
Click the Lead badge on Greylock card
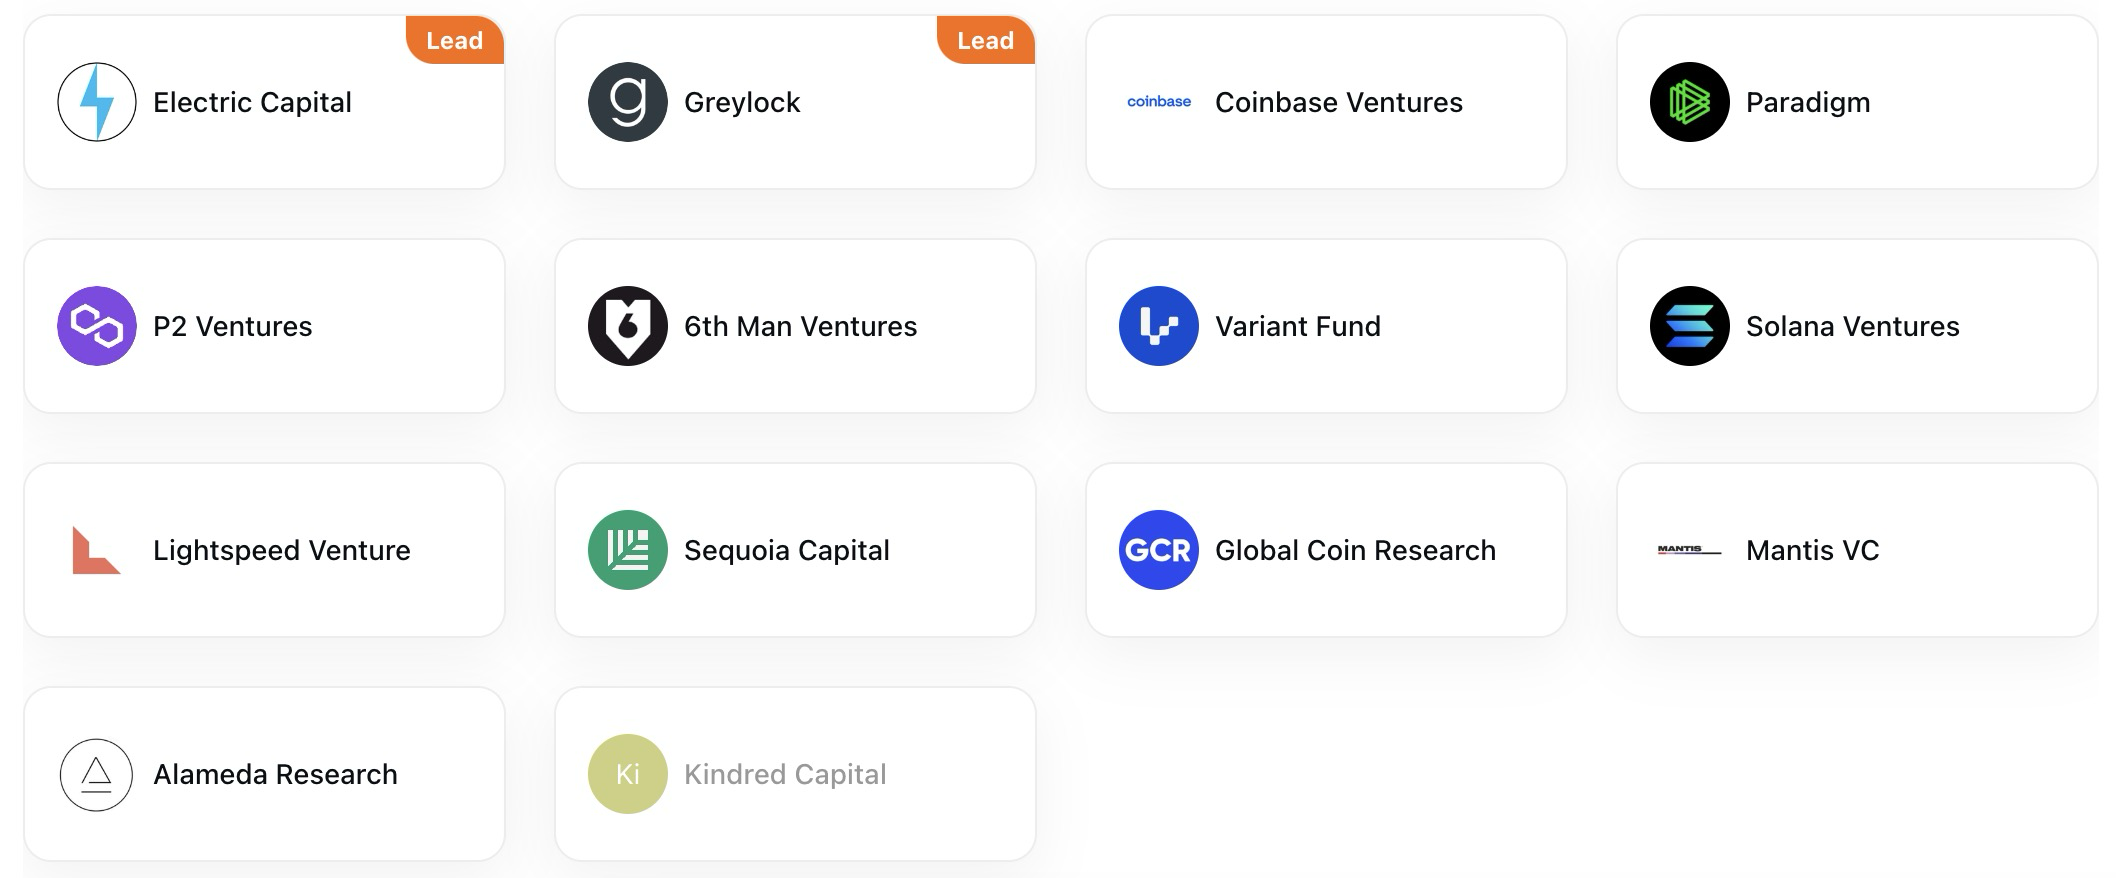[x=986, y=40]
